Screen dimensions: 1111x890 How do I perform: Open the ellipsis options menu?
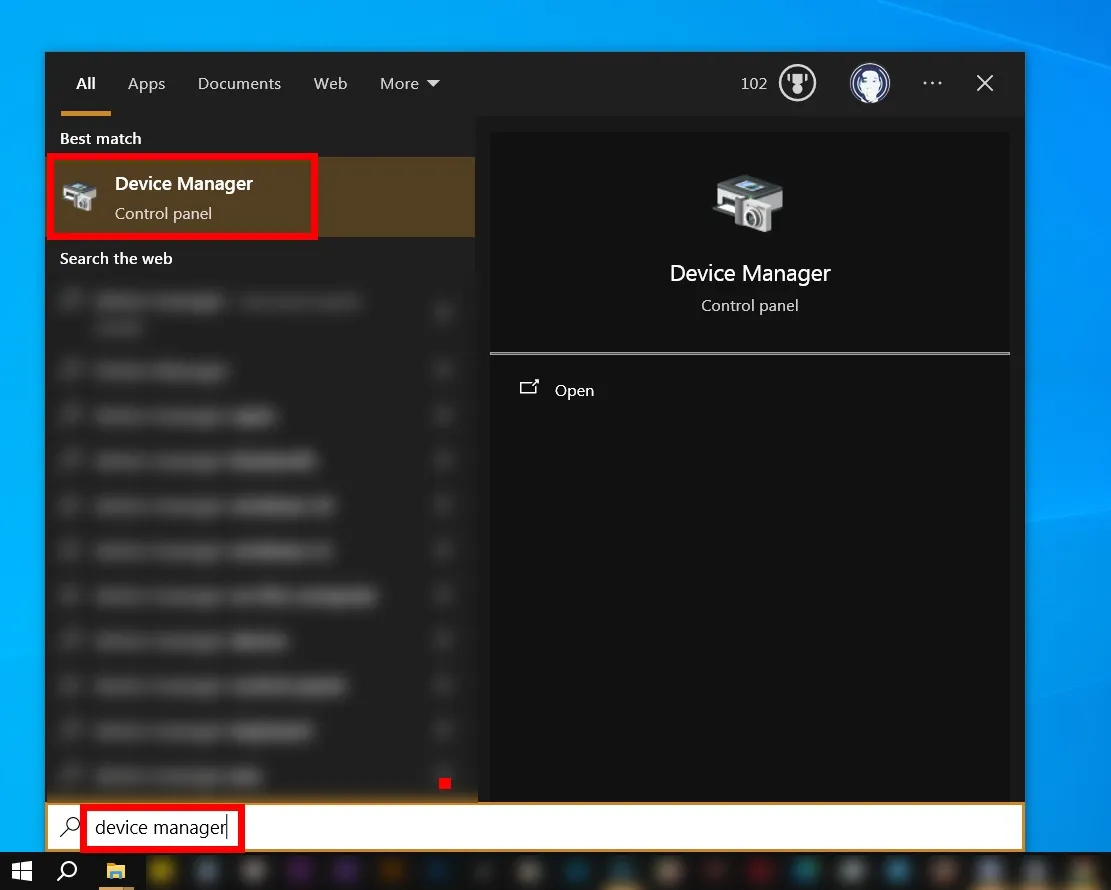932,83
